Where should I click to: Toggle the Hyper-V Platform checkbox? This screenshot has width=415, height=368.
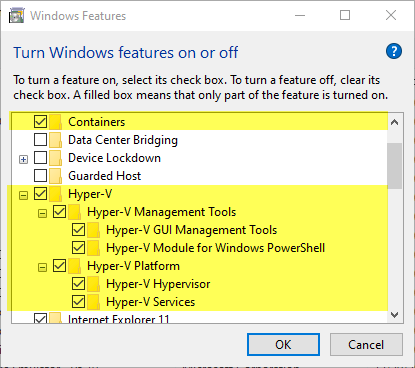coord(59,266)
